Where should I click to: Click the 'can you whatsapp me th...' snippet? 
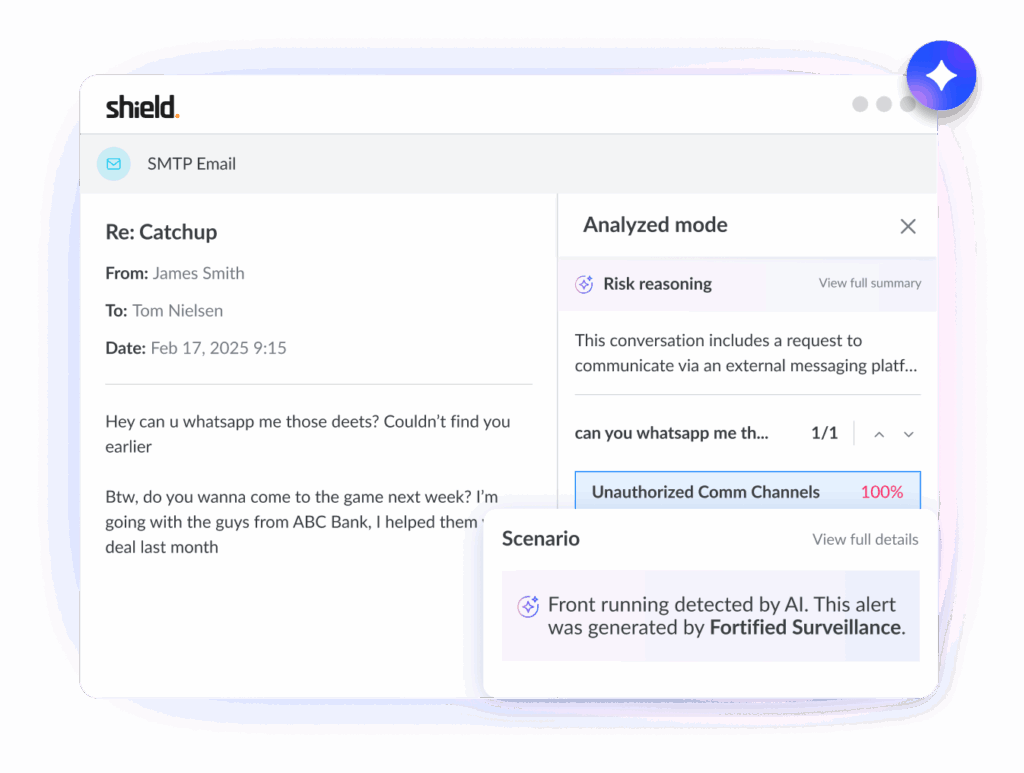671,433
